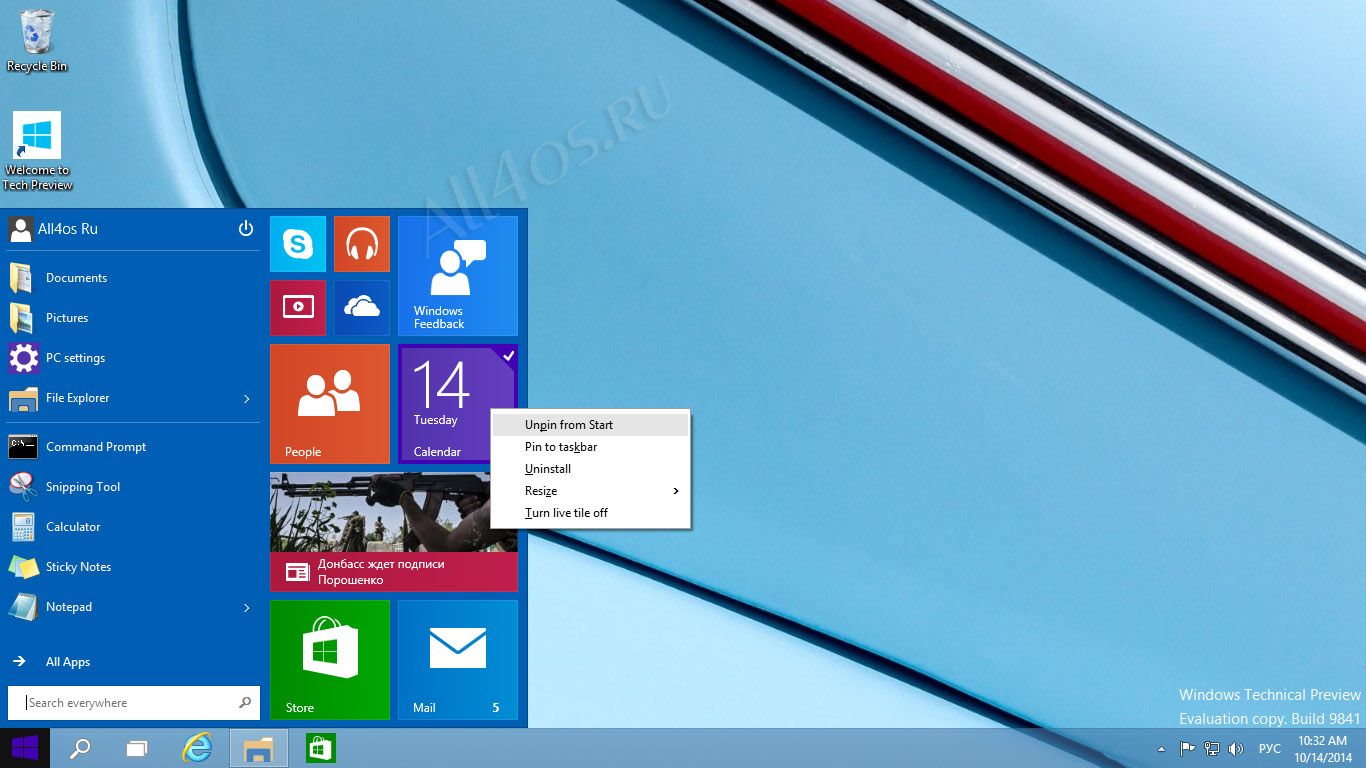The width and height of the screenshot is (1366, 768).
Task: Open File Explorer from taskbar
Action: tap(259, 748)
